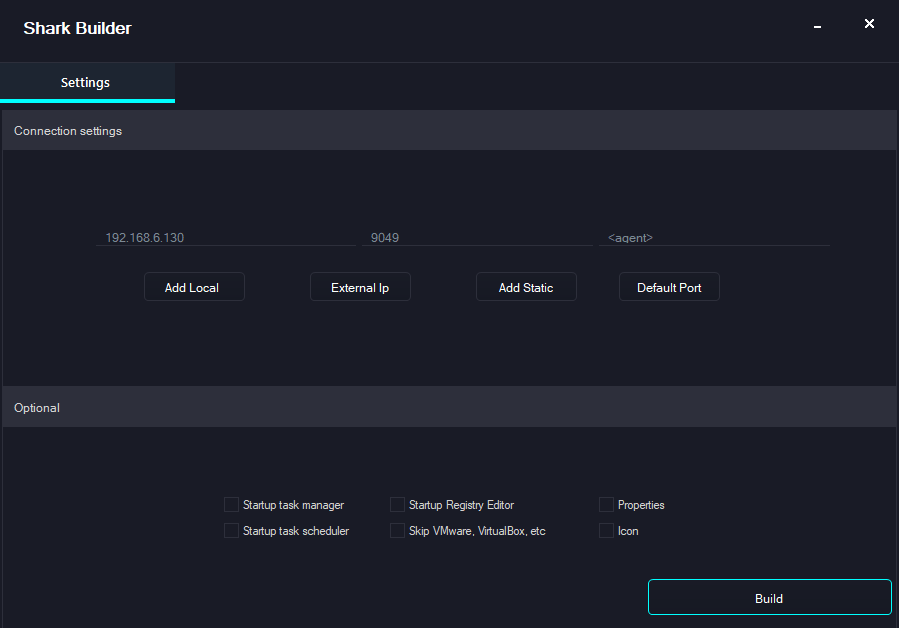Click the External Ip button
The height and width of the screenshot is (628, 899).
[360, 287]
